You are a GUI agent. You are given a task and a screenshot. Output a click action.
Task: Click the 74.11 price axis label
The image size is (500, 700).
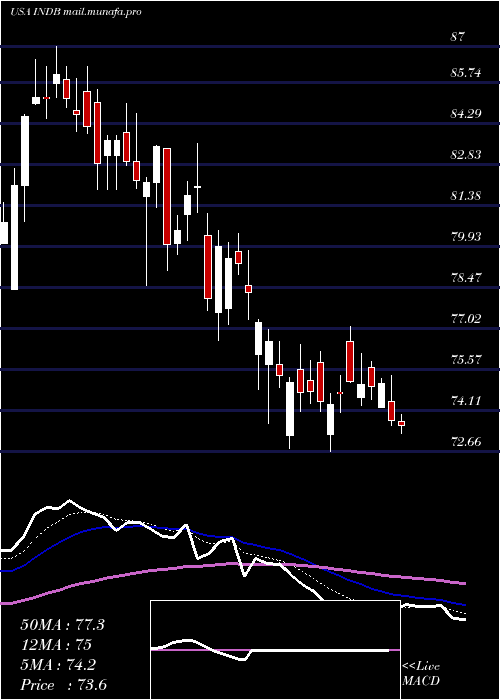[467, 400]
